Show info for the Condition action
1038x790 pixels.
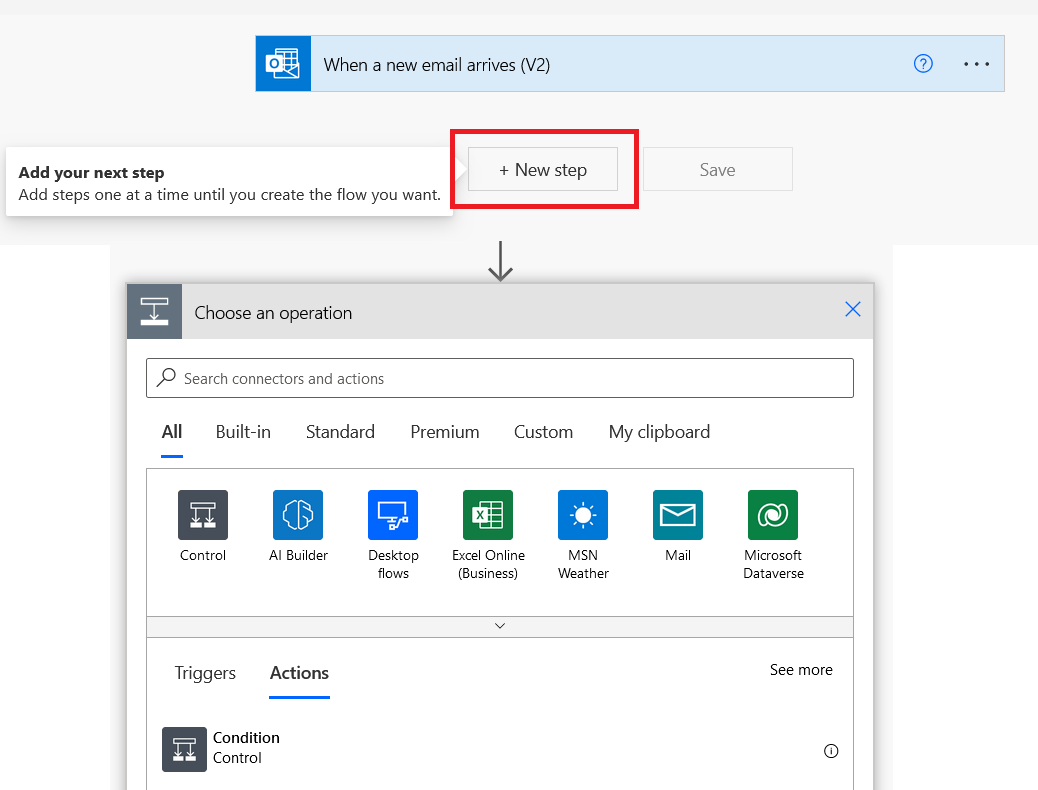coord(831,751)
